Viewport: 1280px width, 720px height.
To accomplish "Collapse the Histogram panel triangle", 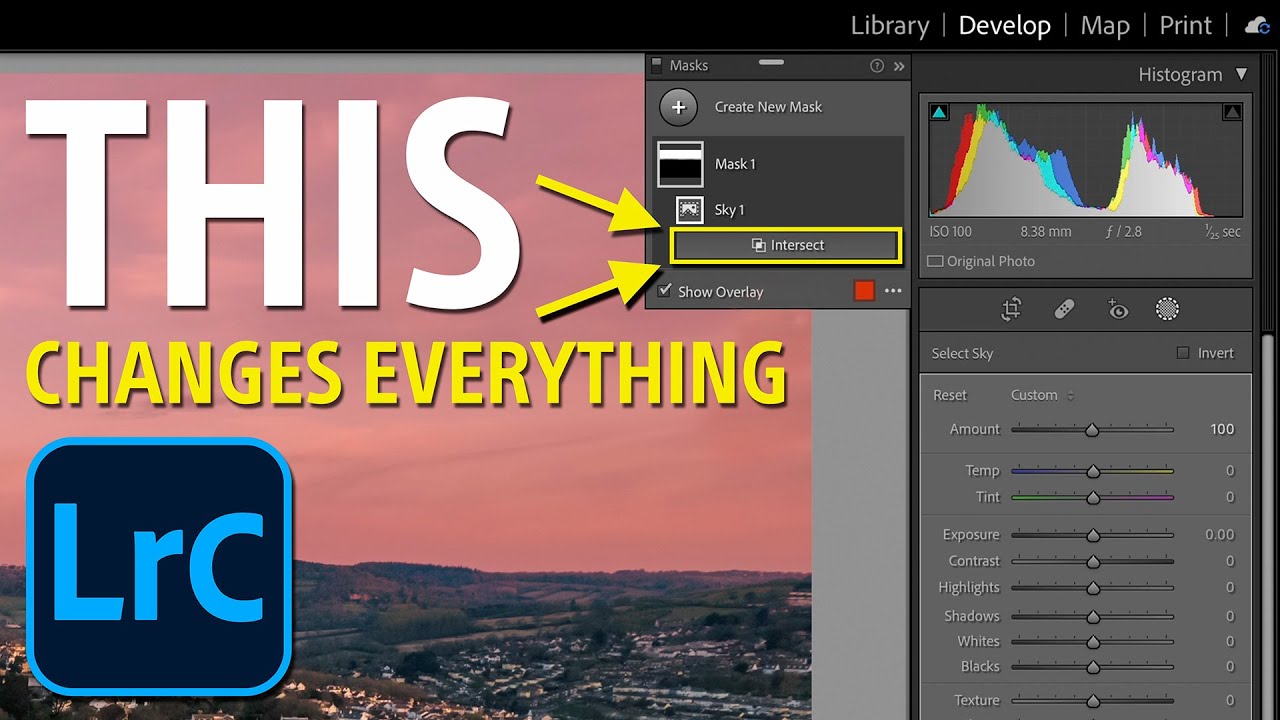I will (x=1241, y=74).
